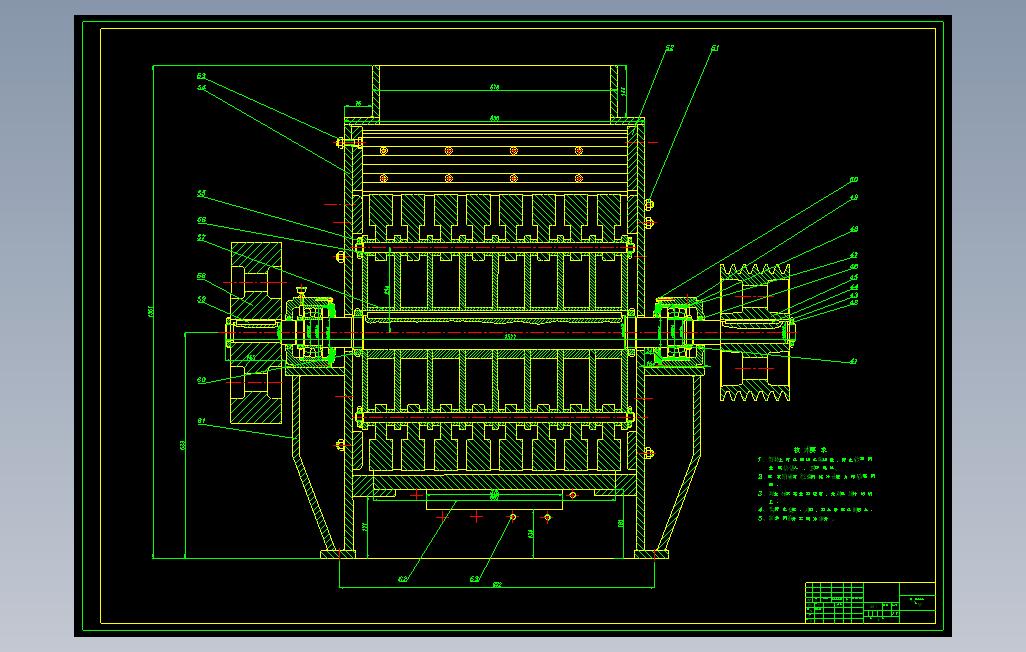Click part number 52 at the top
Image resolution: width=1026 pixels, height=652 pixels.
pyautogui.click(x=669, y=48)
